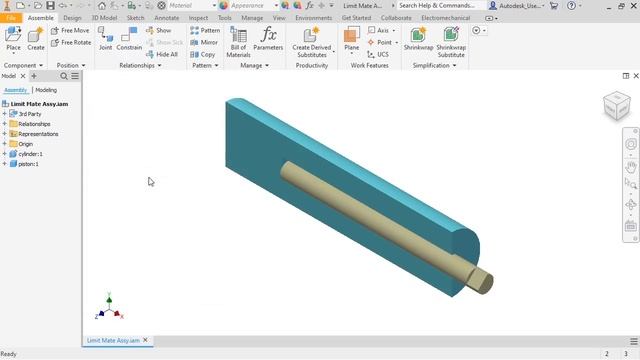Open the Model browser hamburger menu

75,76
